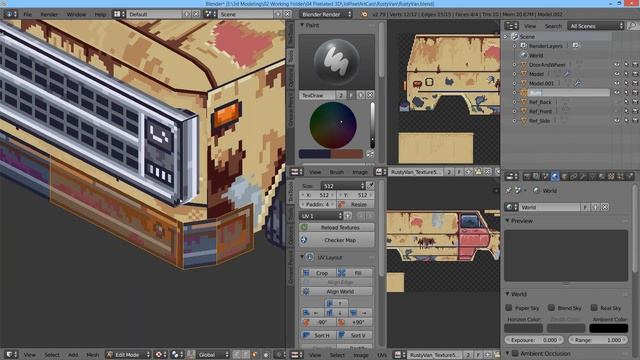The height and width of the screenshot is (360, 640).
Task: Enable the Ambient Occlusion checkbox
Action: click(515, 353)
